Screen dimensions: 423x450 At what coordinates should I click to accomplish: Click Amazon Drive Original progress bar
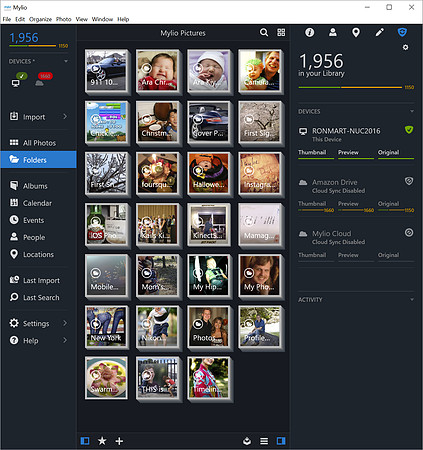click(396, 210)
